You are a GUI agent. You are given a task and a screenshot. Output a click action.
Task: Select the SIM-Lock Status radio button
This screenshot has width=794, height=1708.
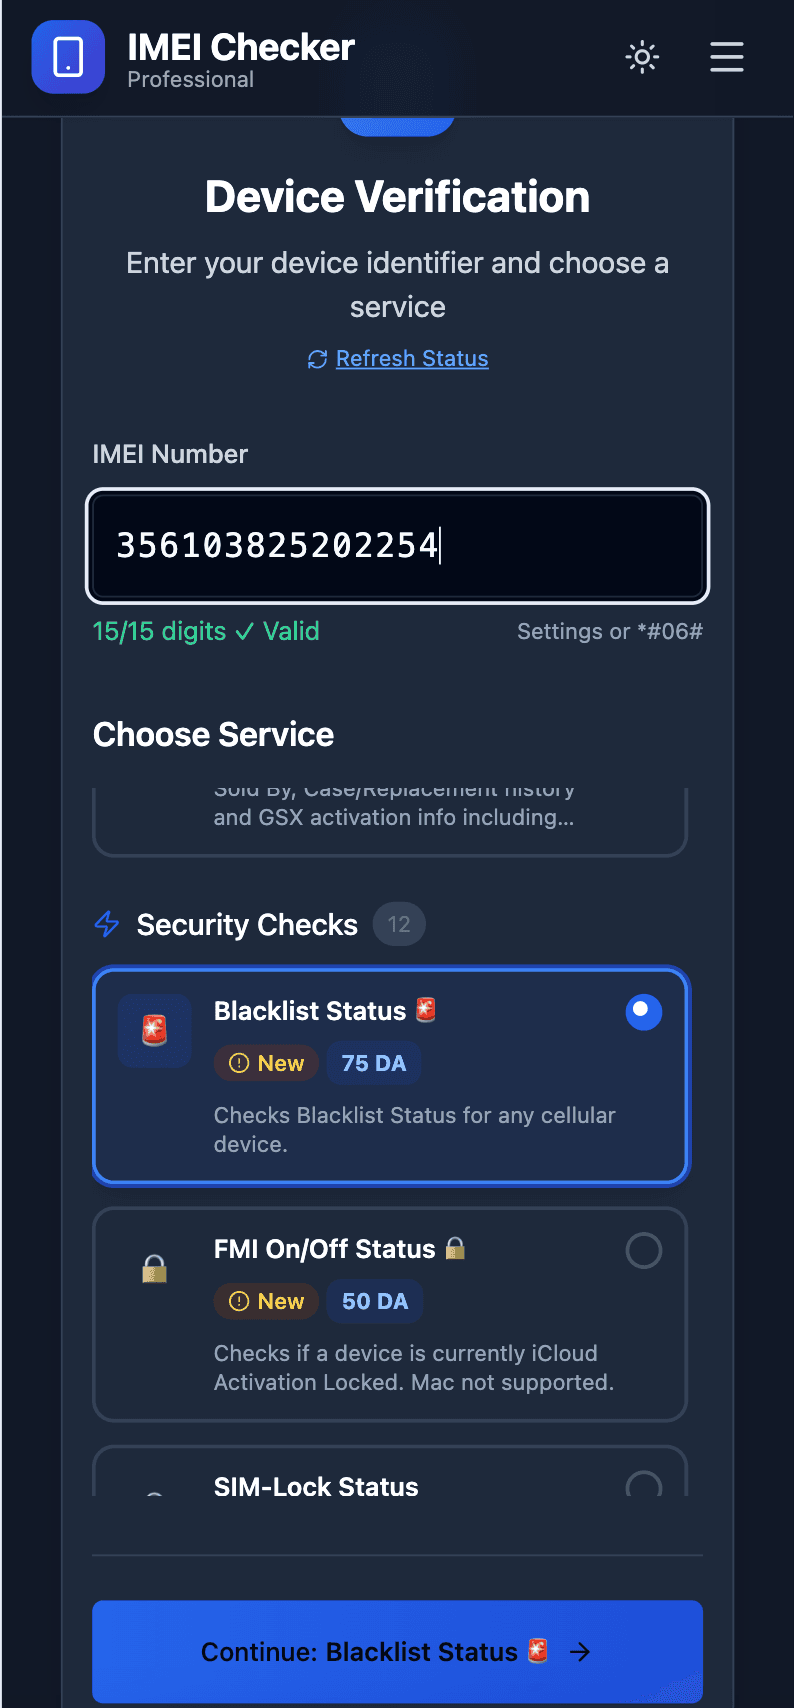643,1488
